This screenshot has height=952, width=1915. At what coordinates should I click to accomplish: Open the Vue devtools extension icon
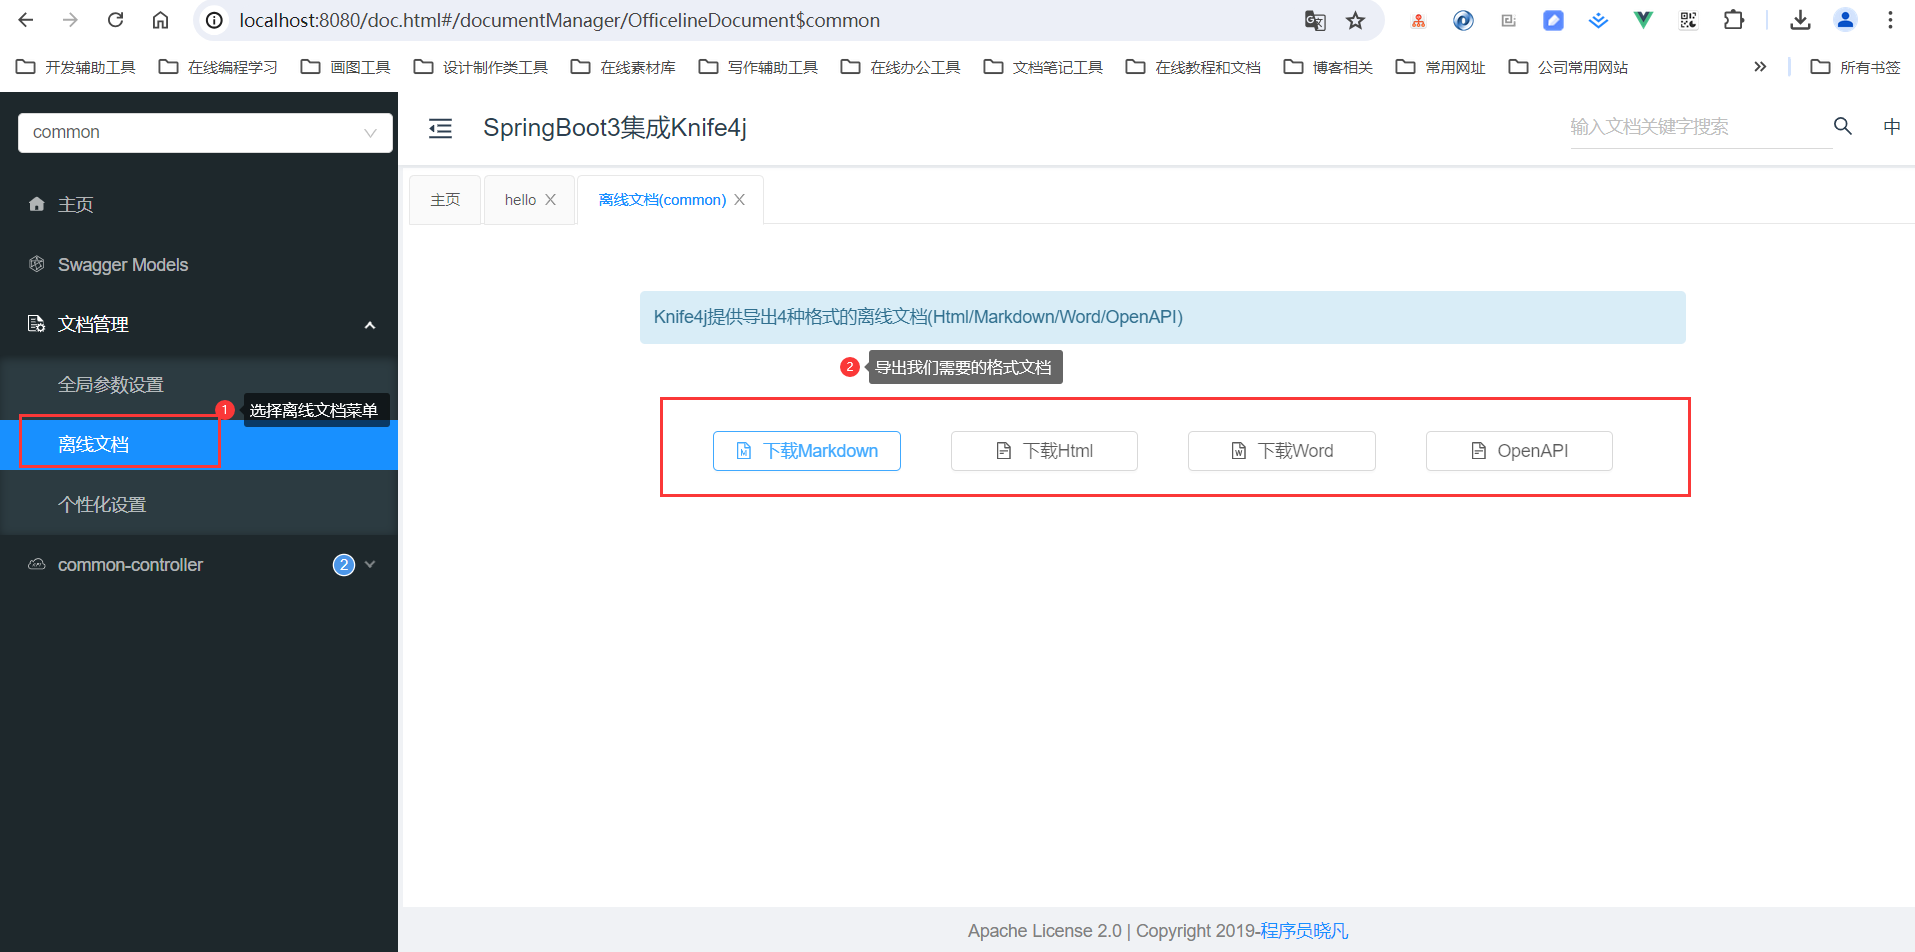coord(1643,20)
